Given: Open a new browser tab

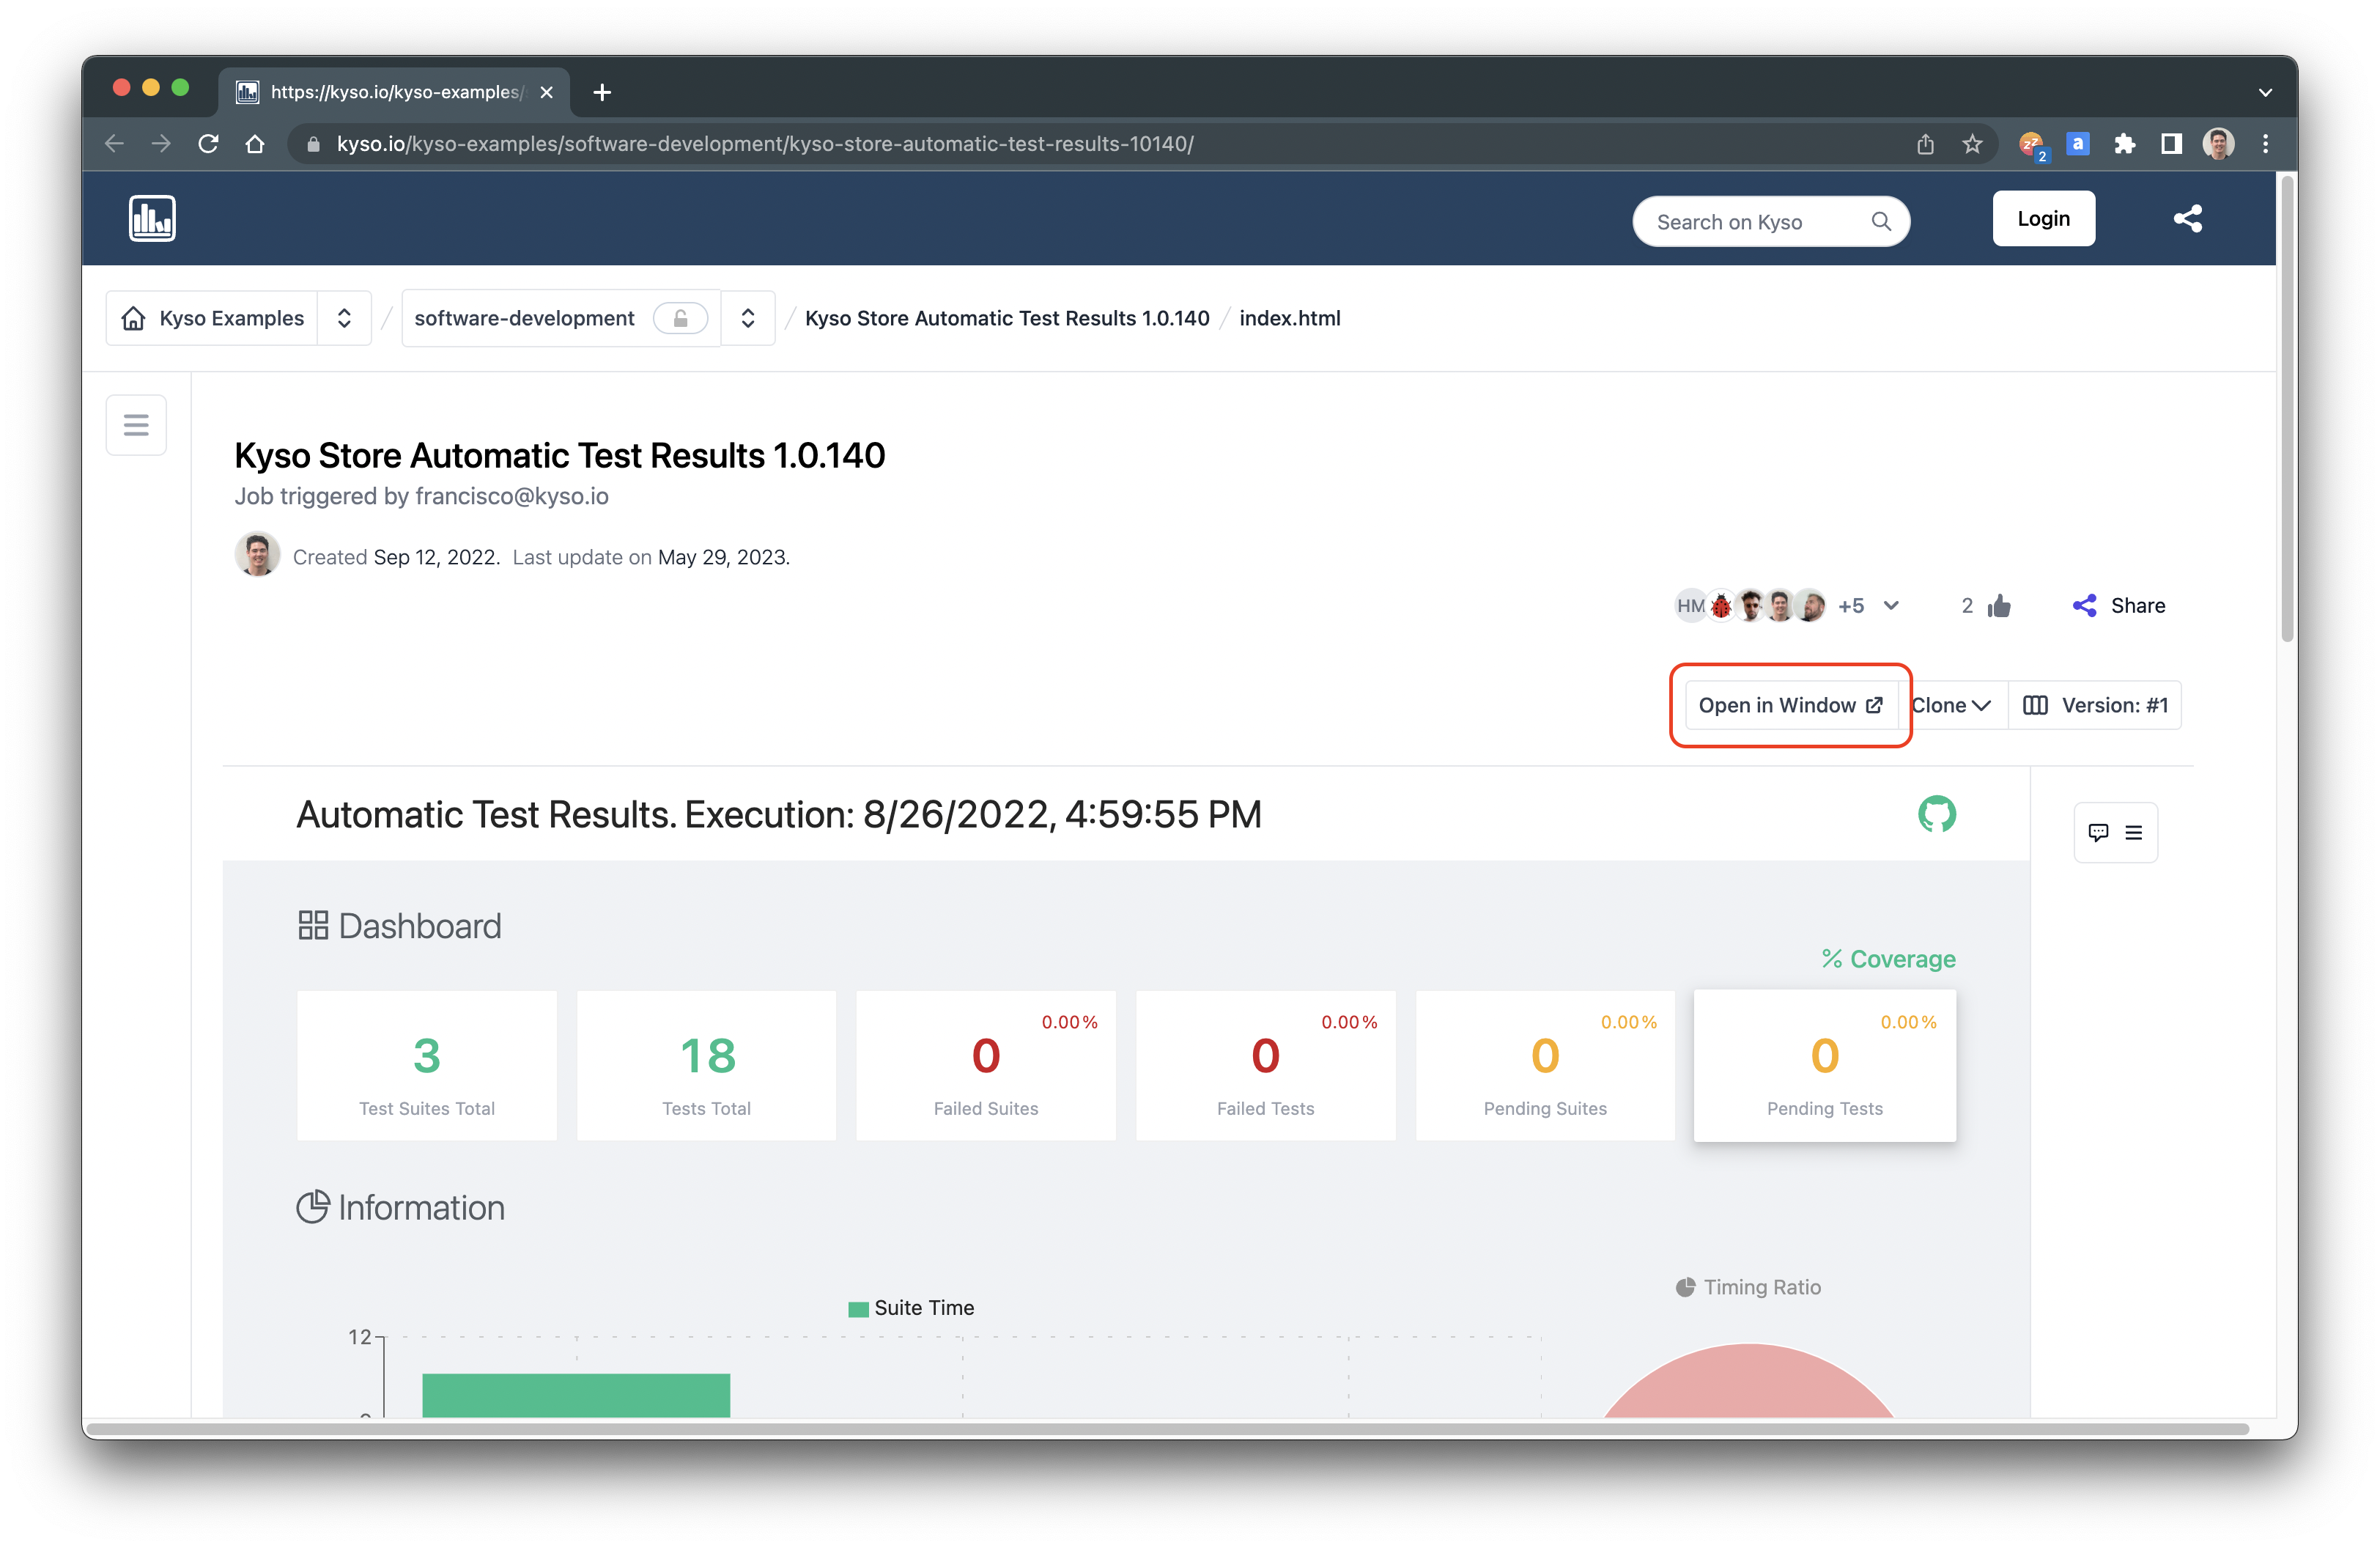Looking at the screenshot, I should pyautogui.click(x=602, y=92).
